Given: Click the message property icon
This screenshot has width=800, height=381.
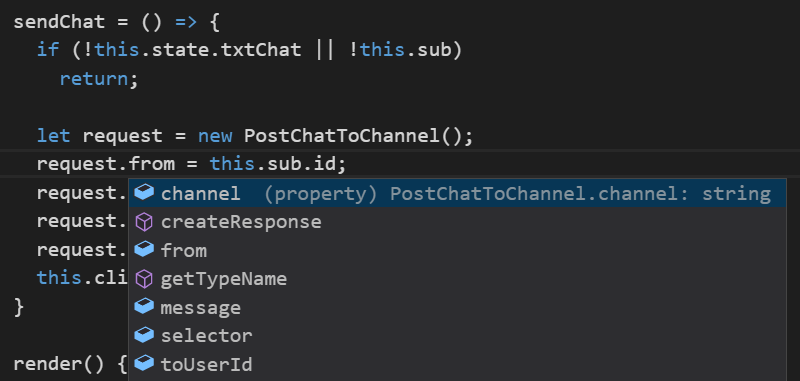Looking at the screenshot, I should (x=144, y=307).
